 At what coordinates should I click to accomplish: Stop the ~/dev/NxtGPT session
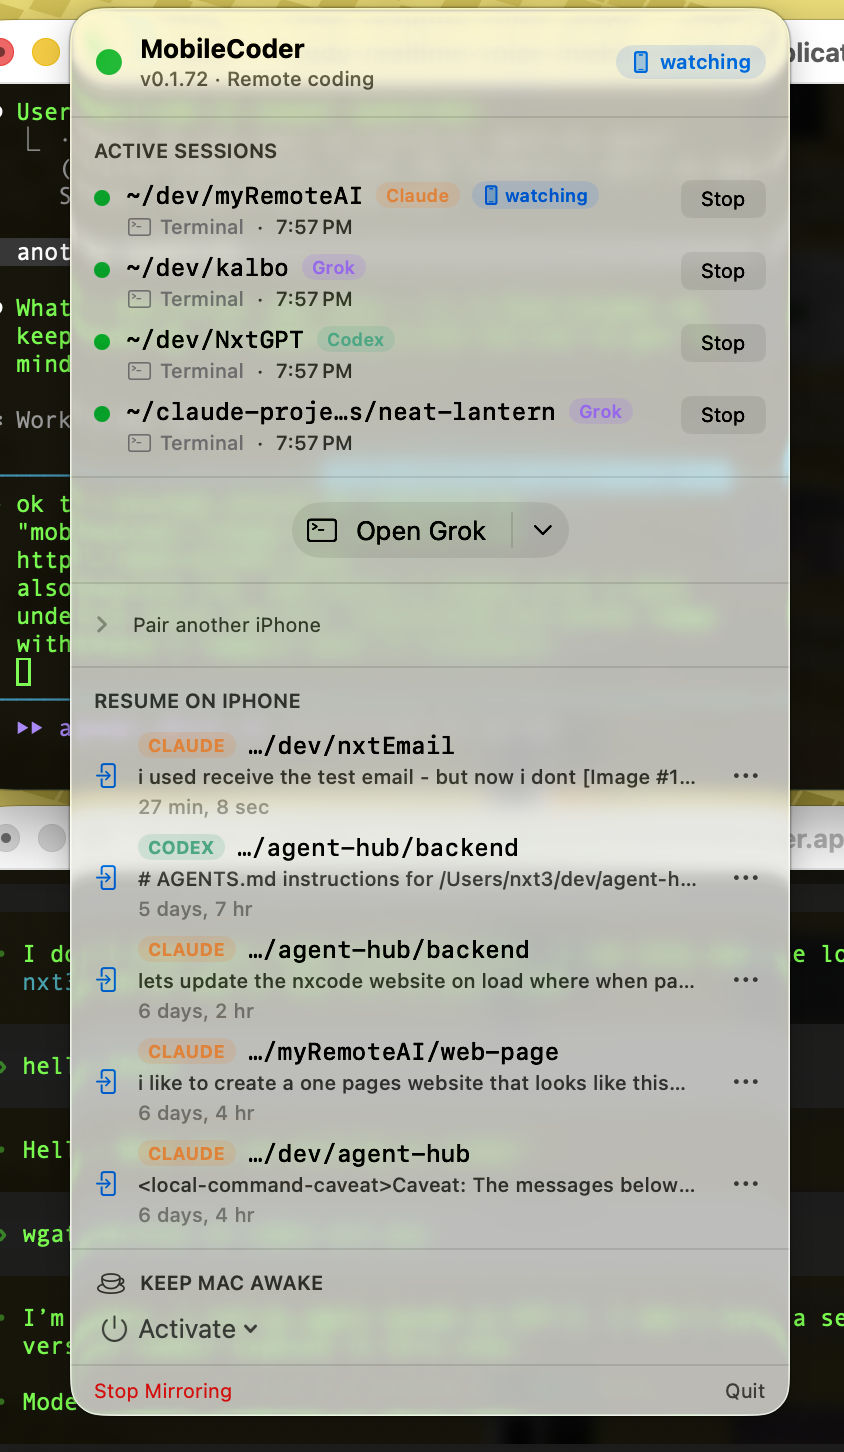coord(723,343)
